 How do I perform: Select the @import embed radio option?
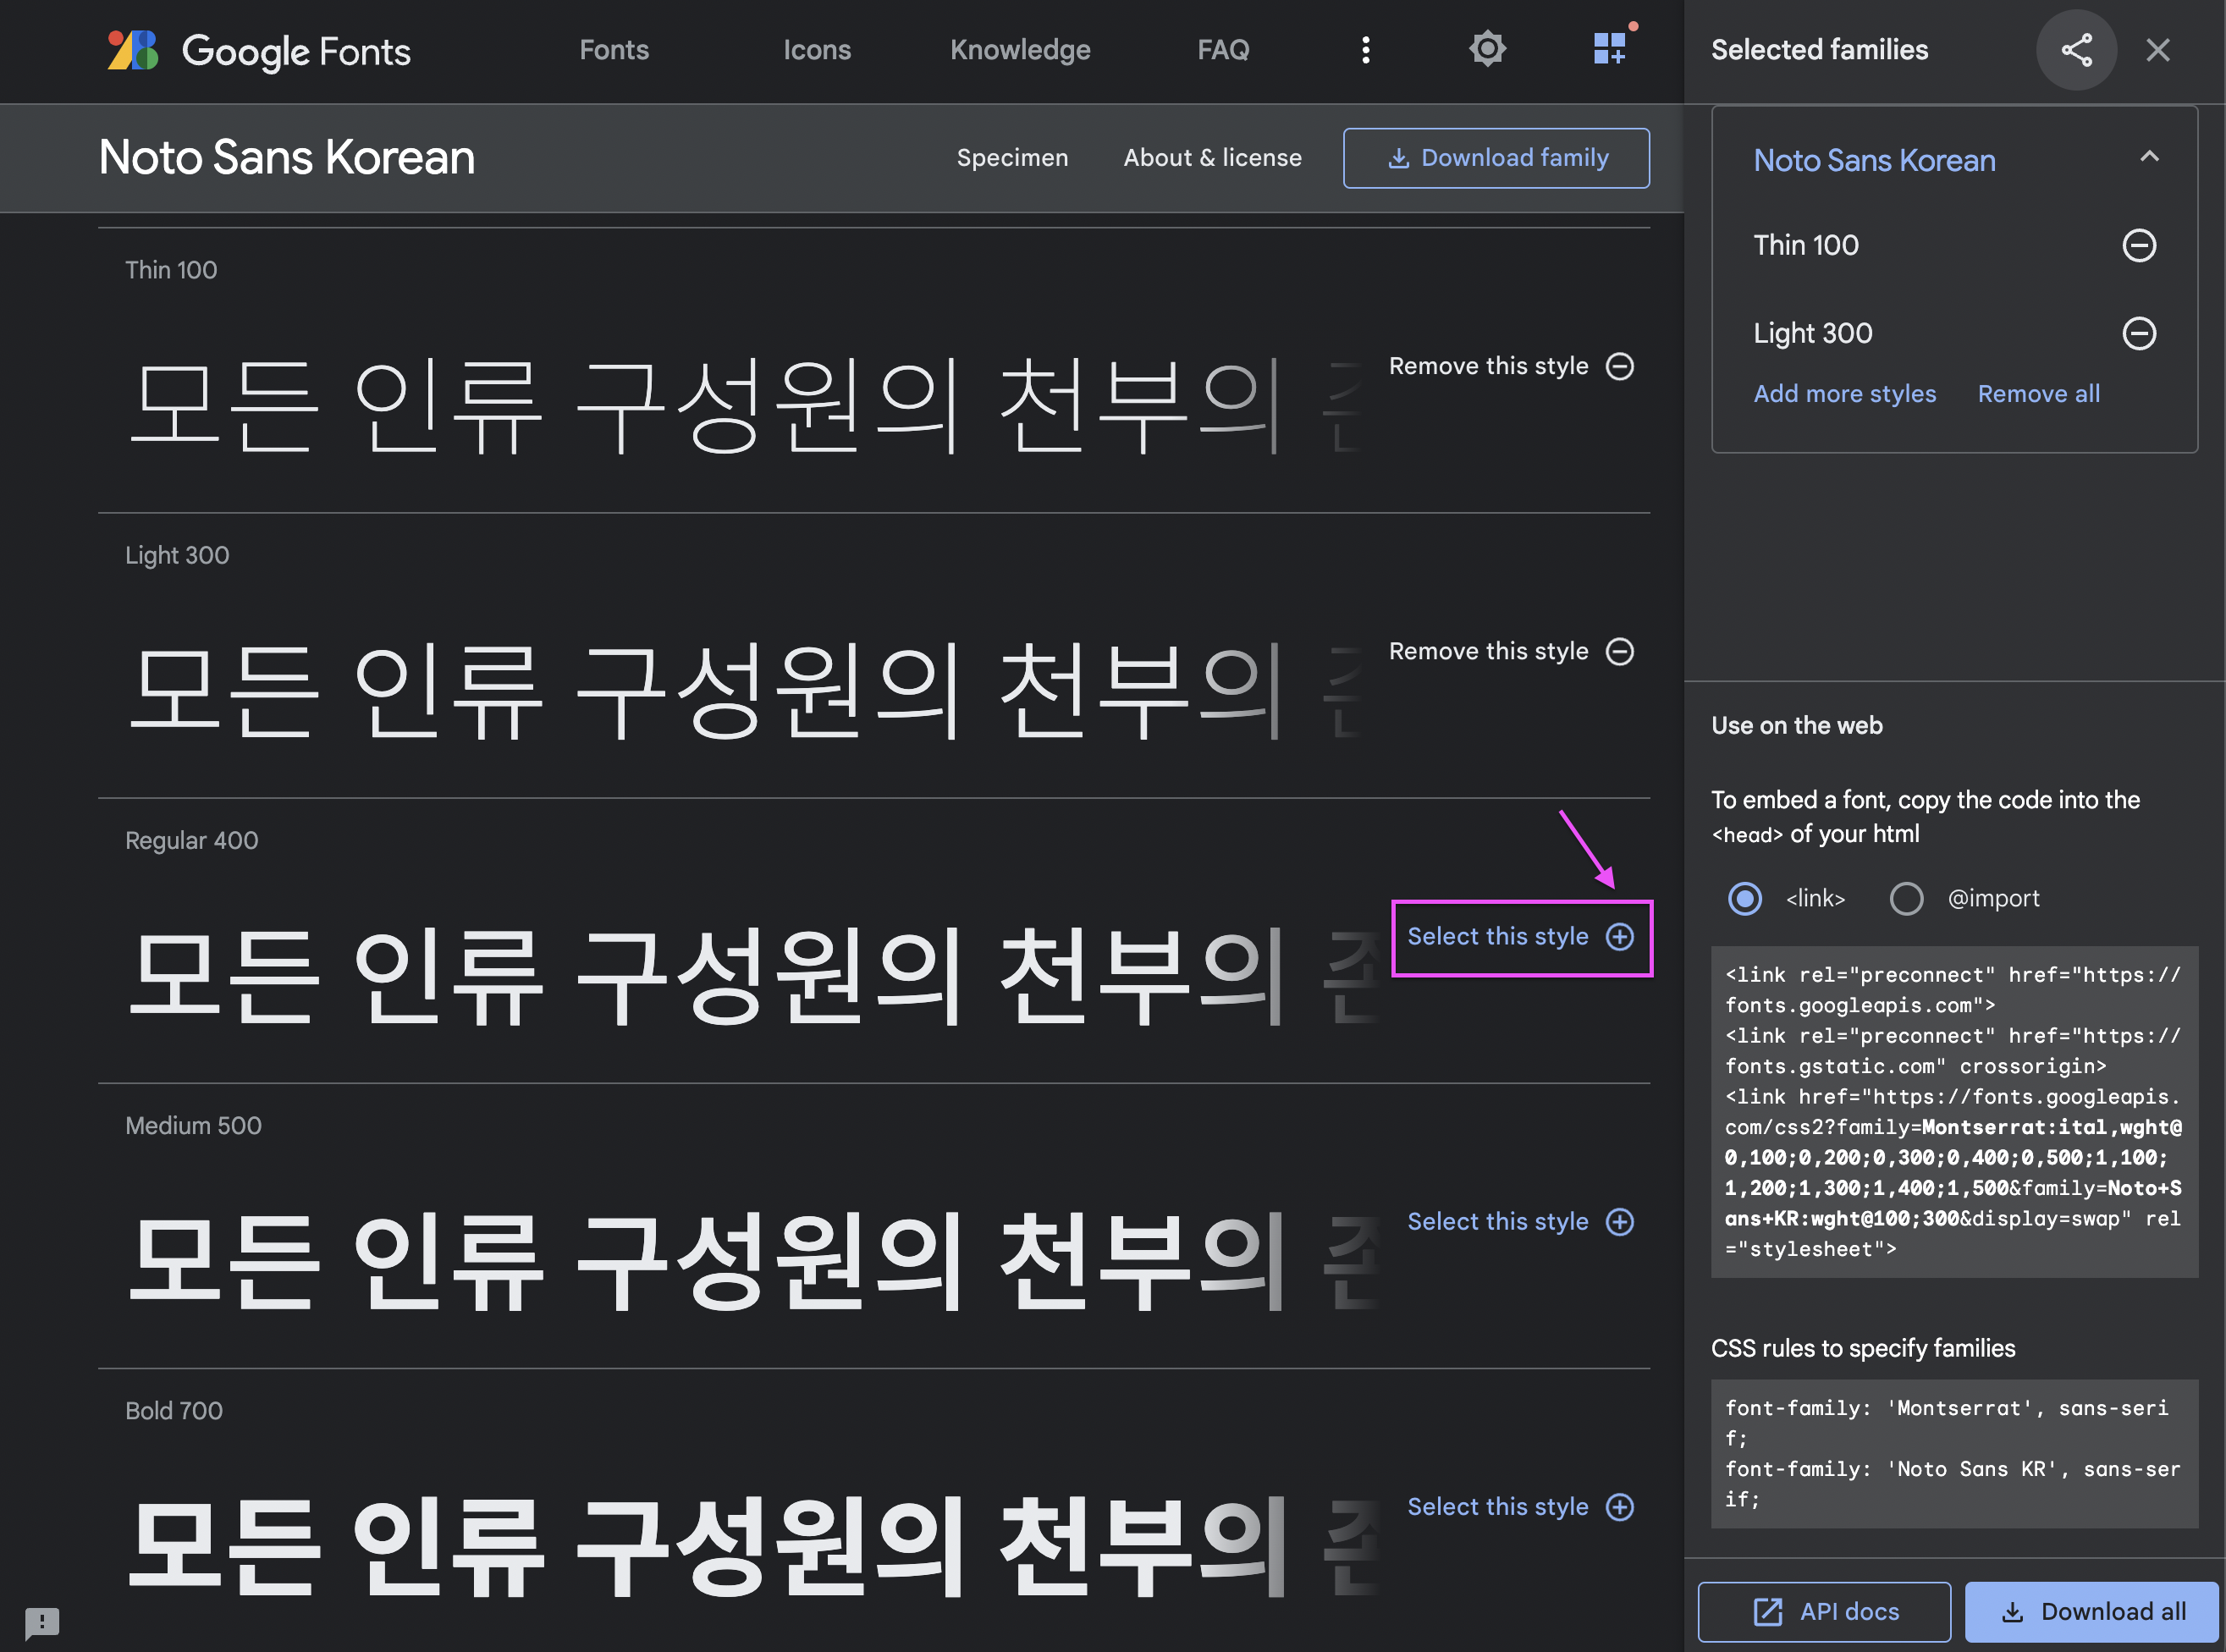coord(1906,898)
